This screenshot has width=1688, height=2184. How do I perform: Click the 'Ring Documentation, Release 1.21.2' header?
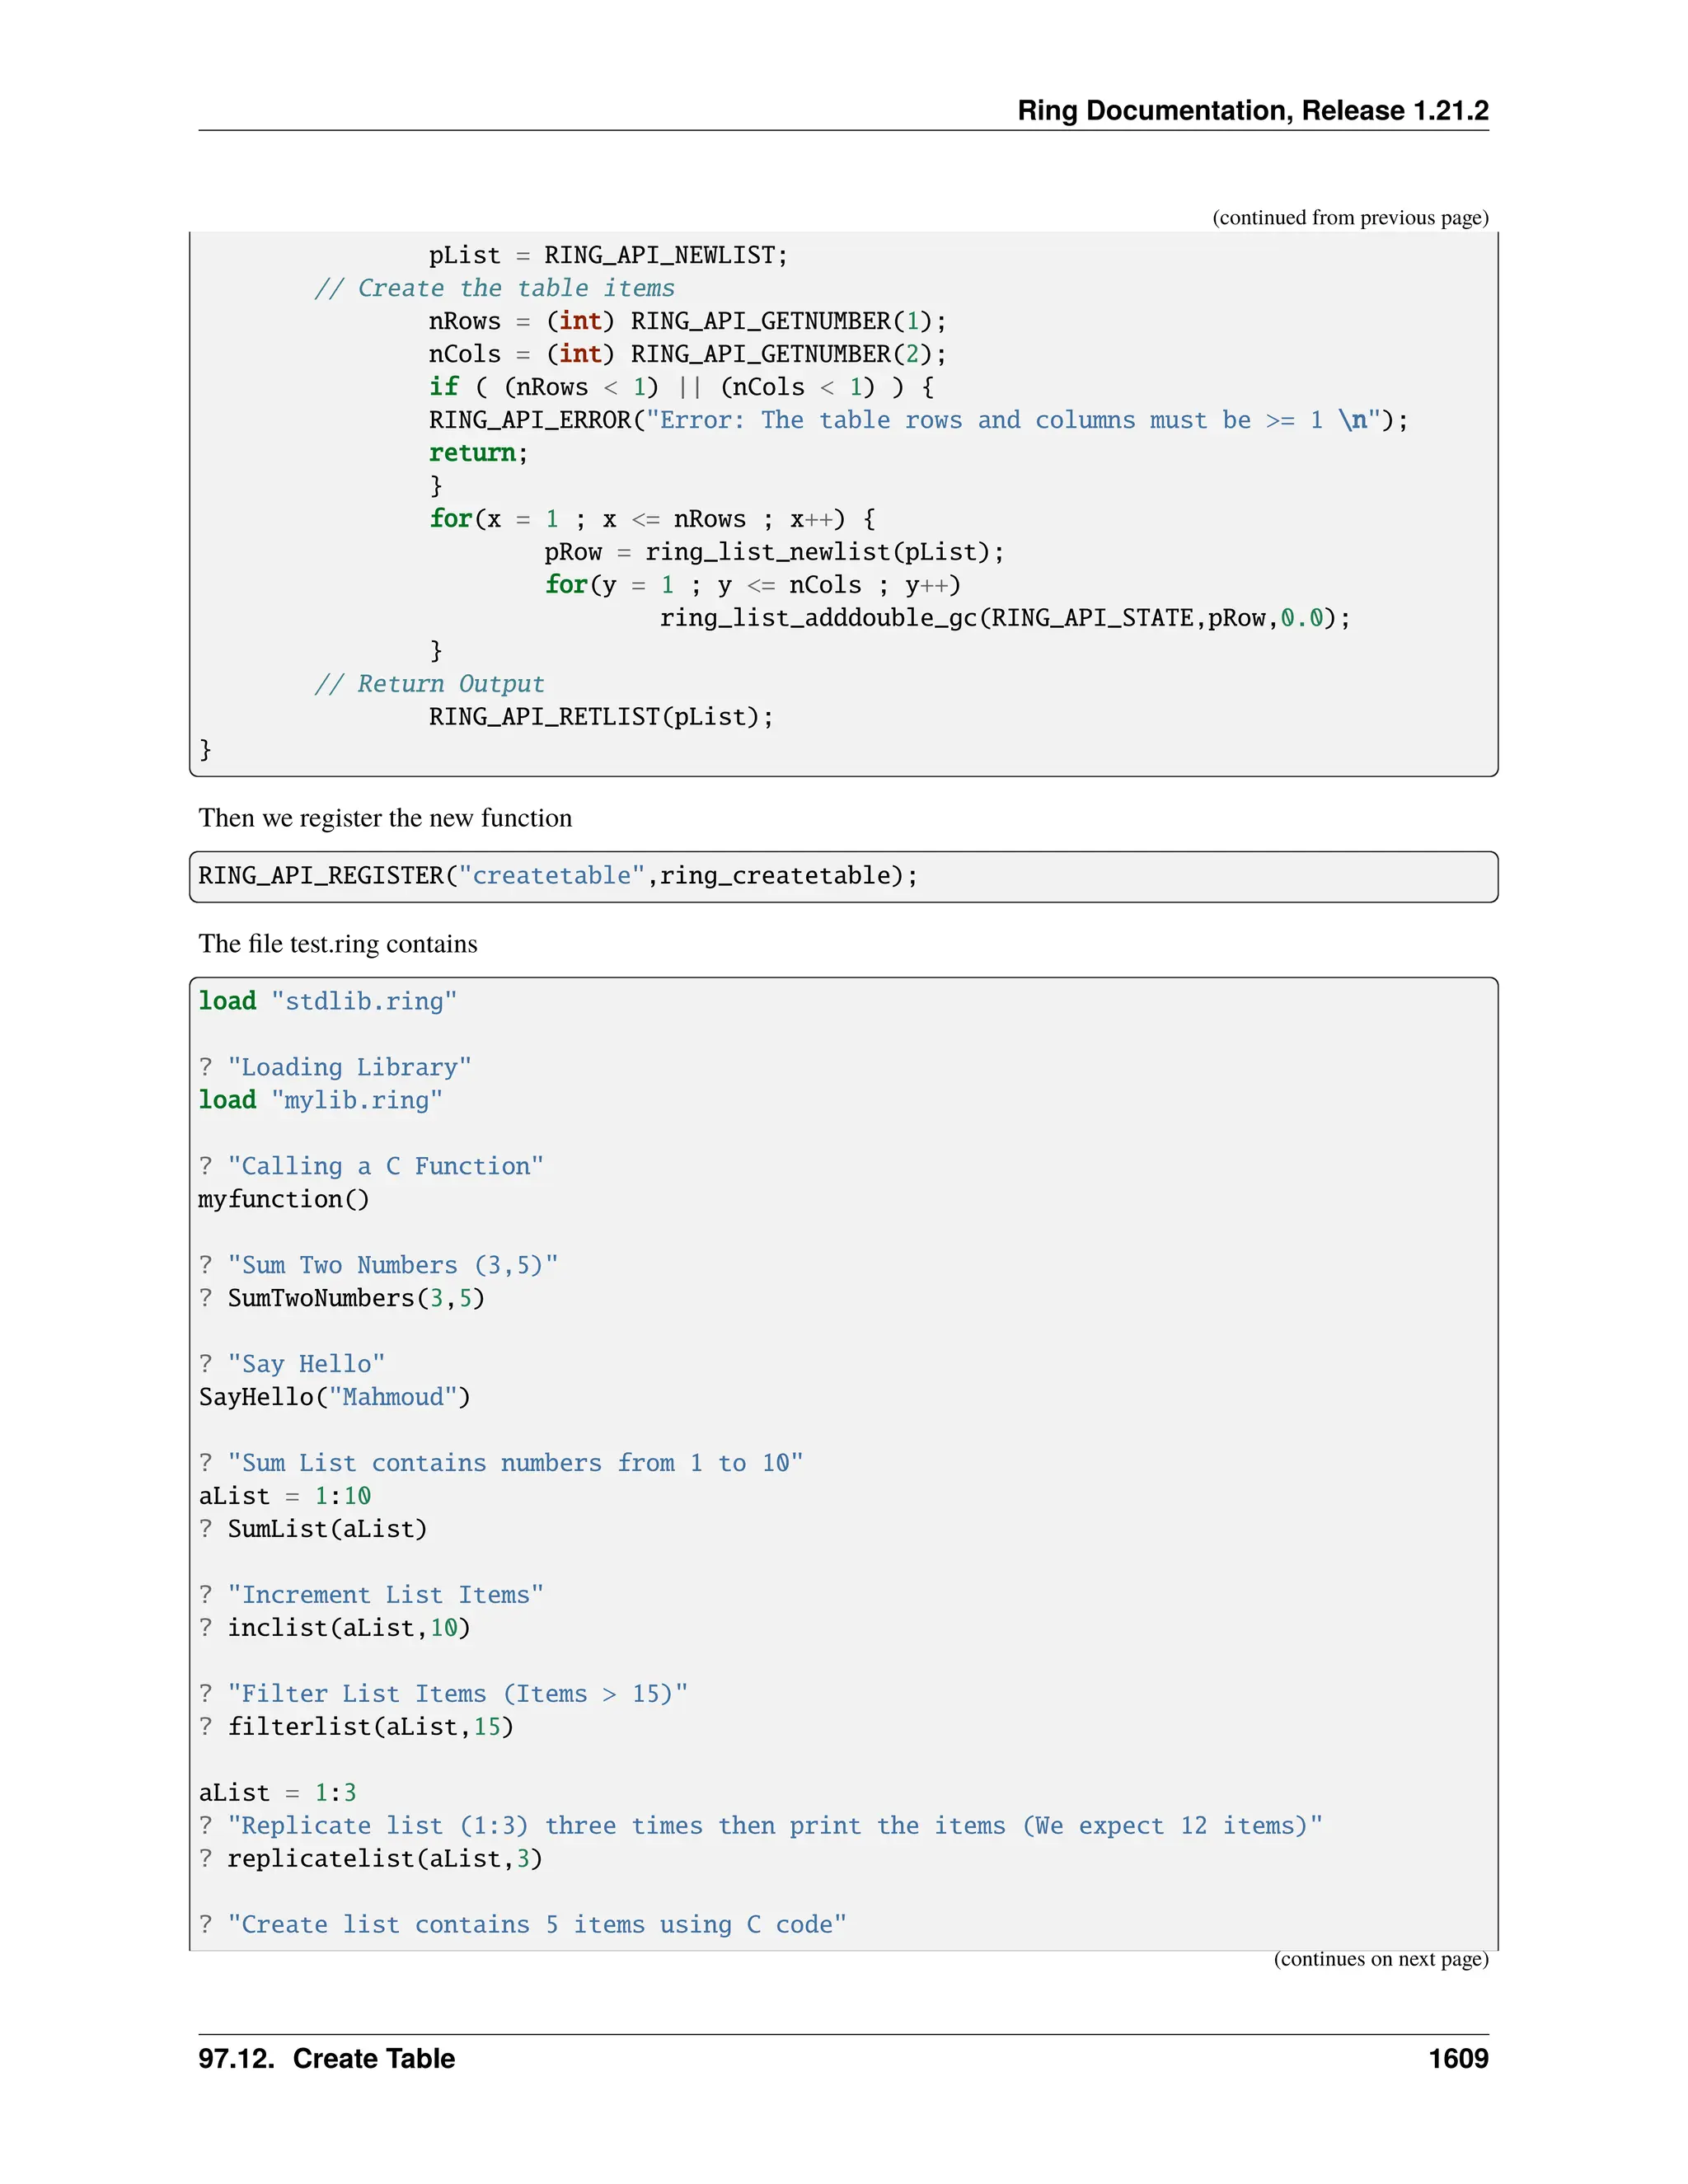pos(1252,110)
